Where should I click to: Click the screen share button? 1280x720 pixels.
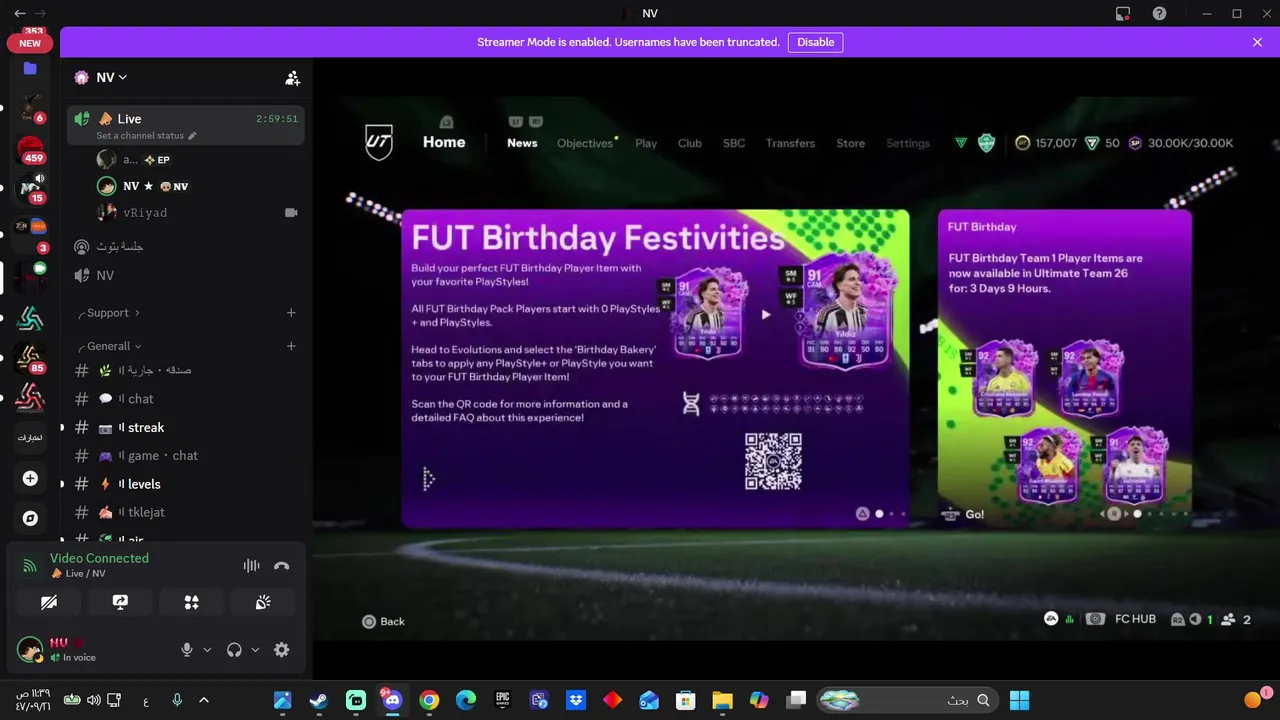click(120, 602)
